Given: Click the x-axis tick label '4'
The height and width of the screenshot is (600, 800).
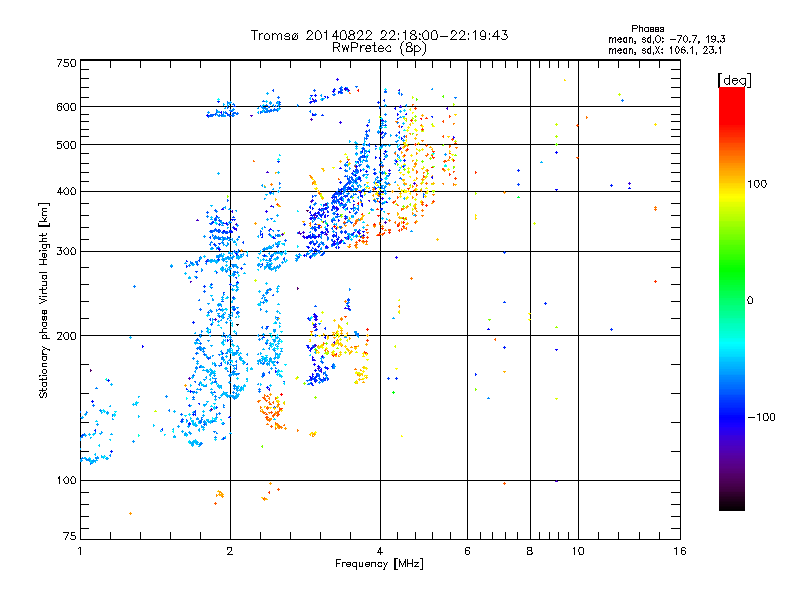Looking at the screenshot, I should point(380,551).
